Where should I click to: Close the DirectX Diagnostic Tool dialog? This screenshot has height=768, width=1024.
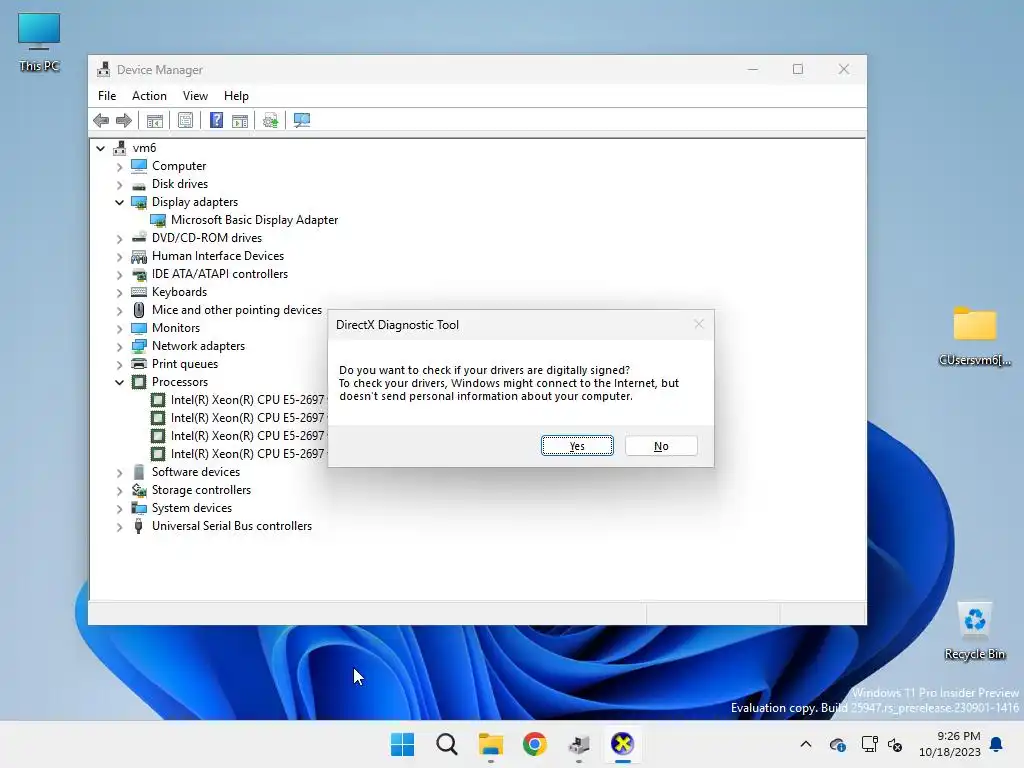pos(699,324)
